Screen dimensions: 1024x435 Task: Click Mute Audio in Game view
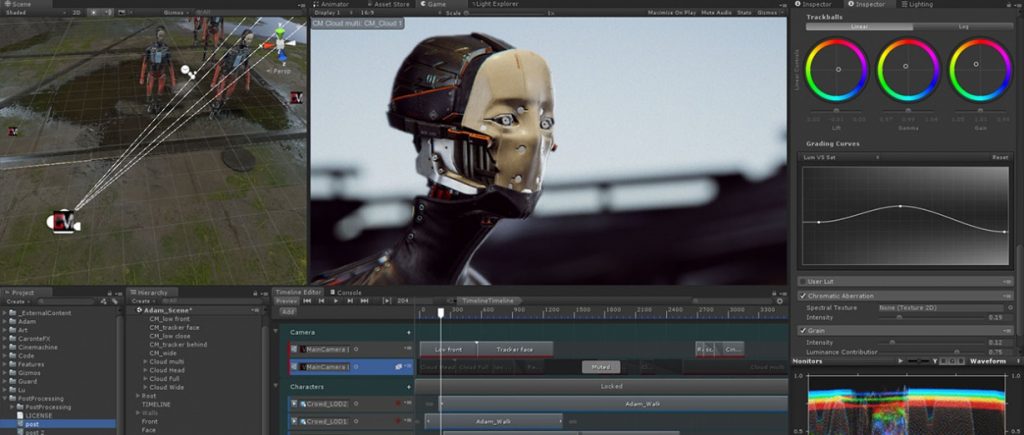click(716, 12)
